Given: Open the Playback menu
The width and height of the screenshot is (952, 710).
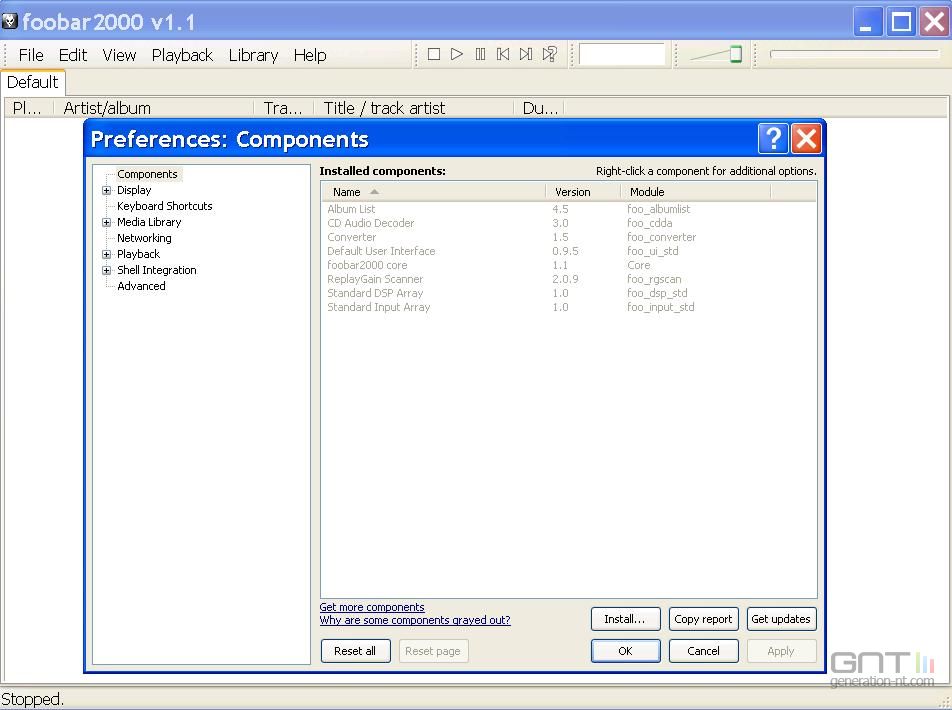Looking at the screenshot, I should [x=182, y=55].
